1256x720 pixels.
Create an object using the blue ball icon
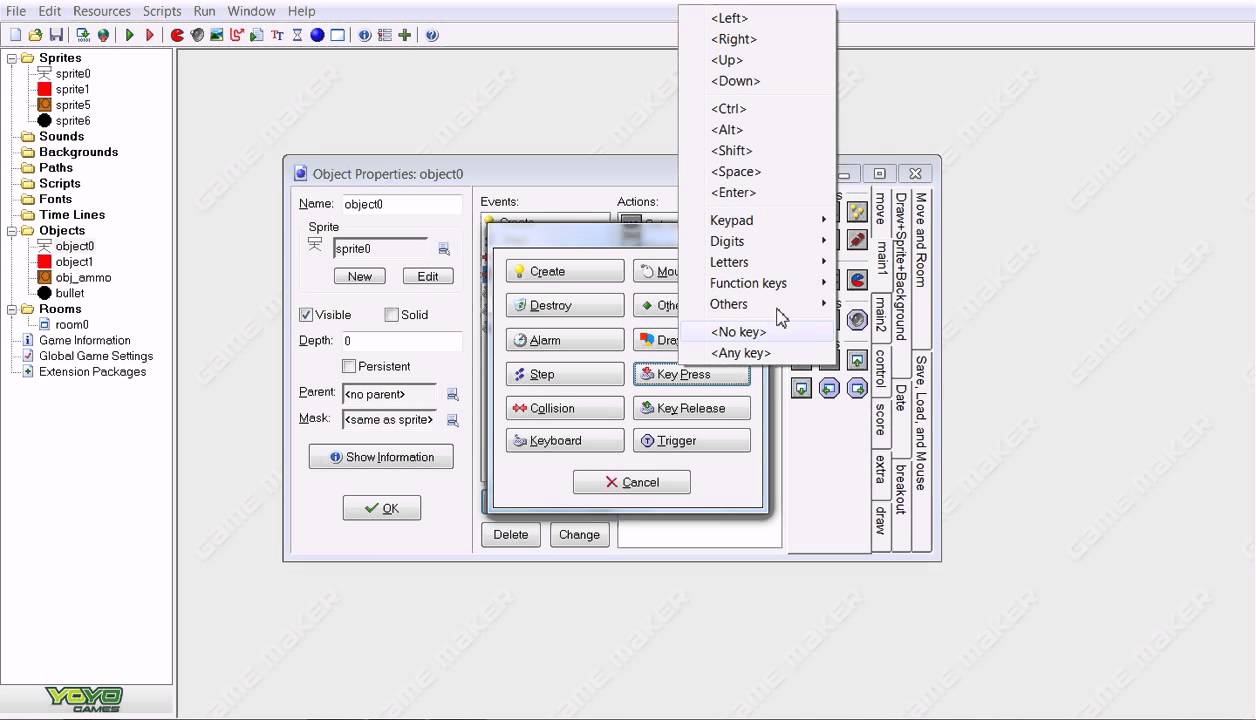click(317, 35)
